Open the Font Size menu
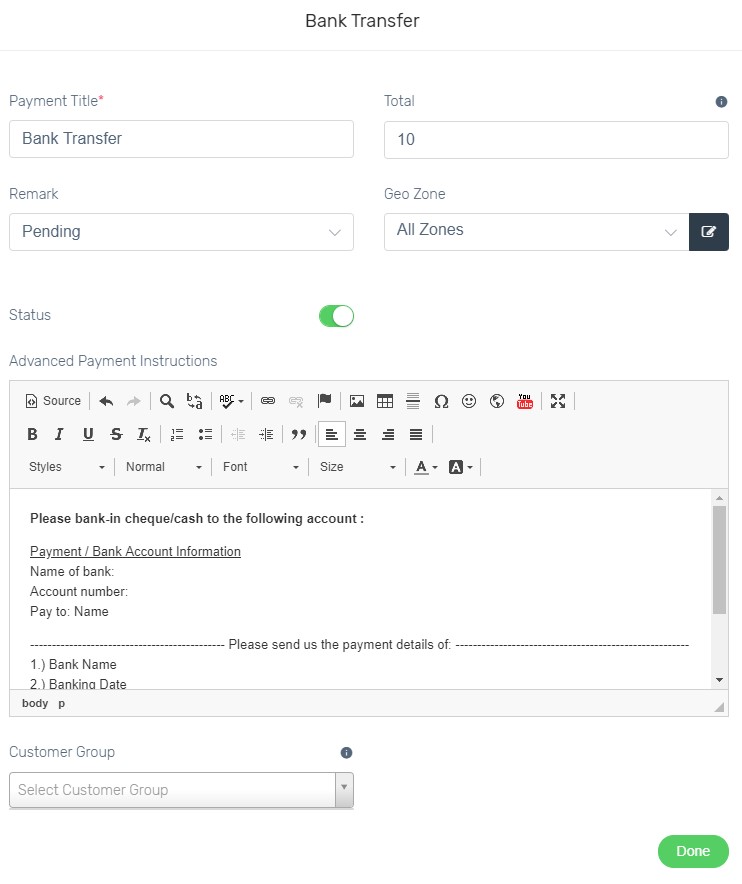The width and height of the screenshot is (742, 884). [357, 467]
